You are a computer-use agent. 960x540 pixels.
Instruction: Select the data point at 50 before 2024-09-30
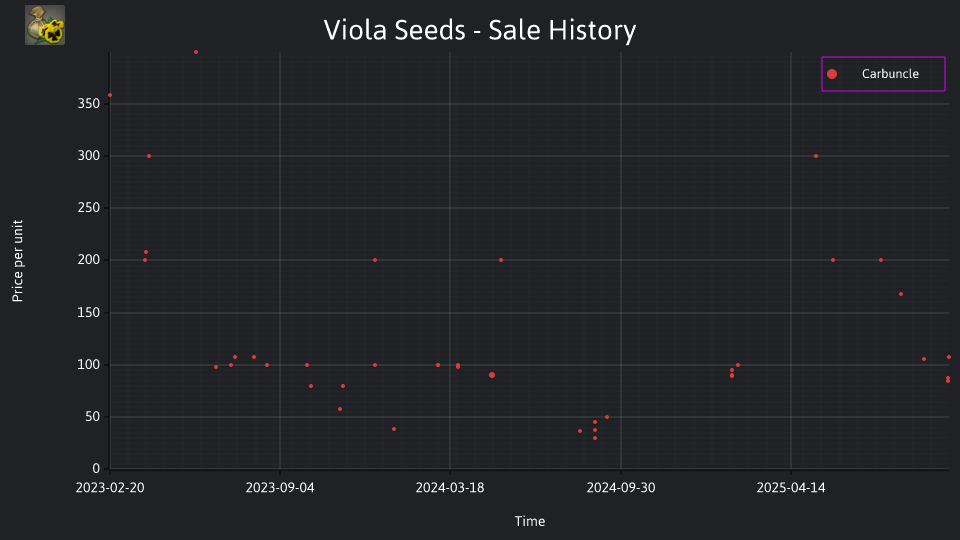click(607, 417)
